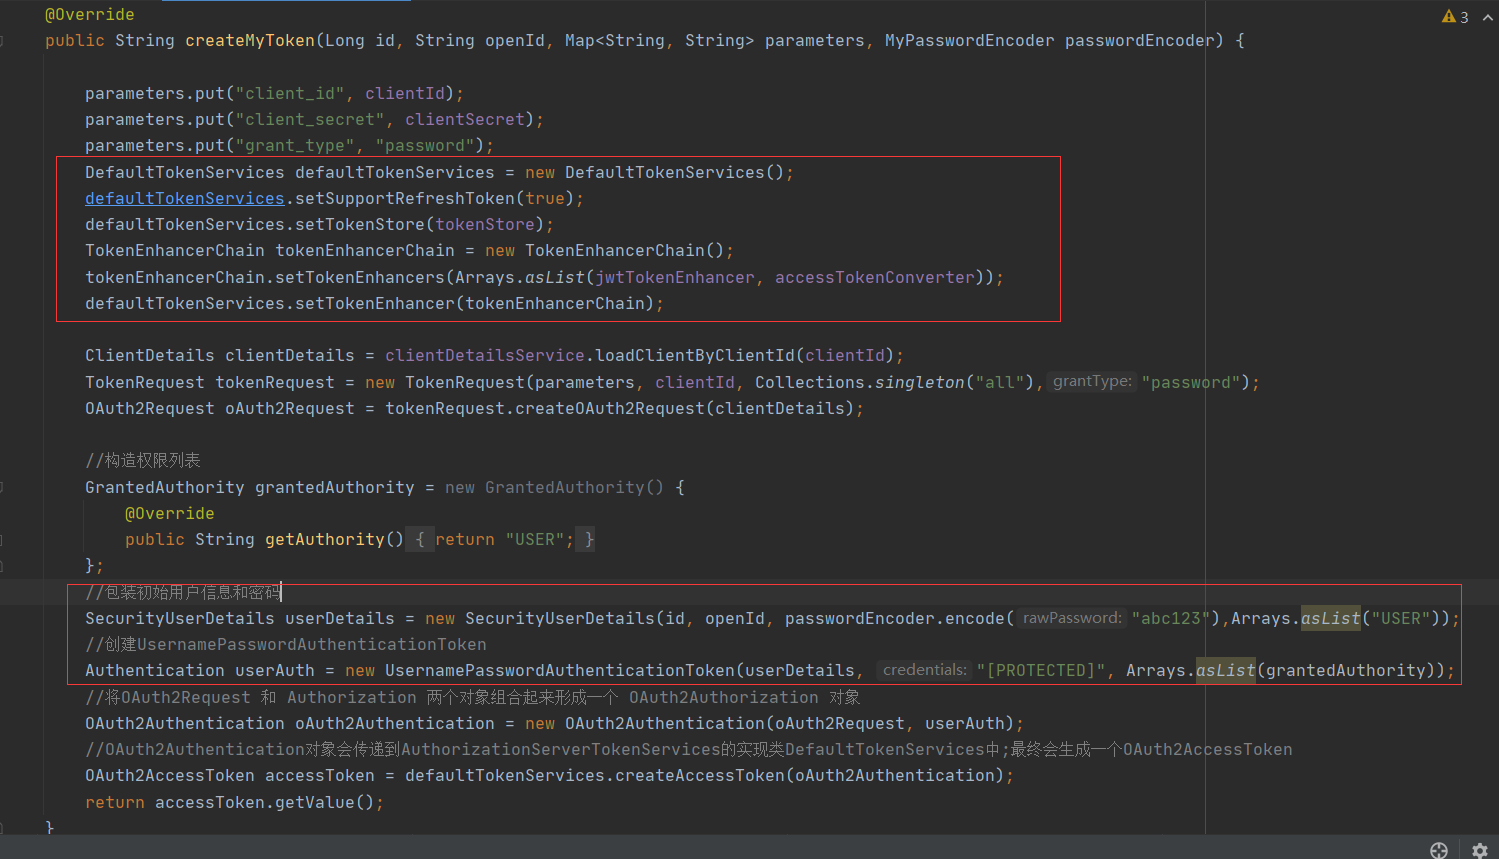Click the accessTokenConverter field reference
Image resolution: width=1499 pixels, height=859 pixels.
[875, 277]
